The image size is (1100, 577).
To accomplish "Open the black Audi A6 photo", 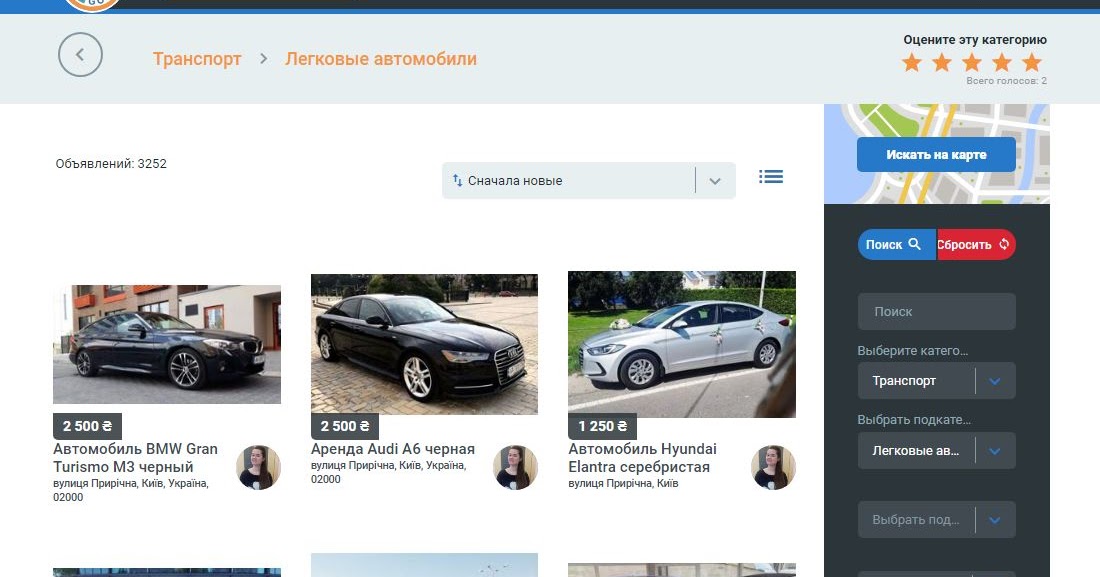I will click(x=424, y=344).
